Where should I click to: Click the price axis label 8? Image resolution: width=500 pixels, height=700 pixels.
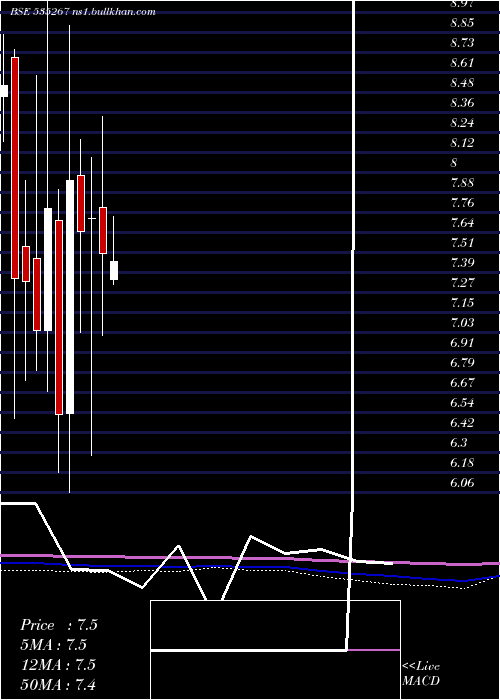[454, 163]
